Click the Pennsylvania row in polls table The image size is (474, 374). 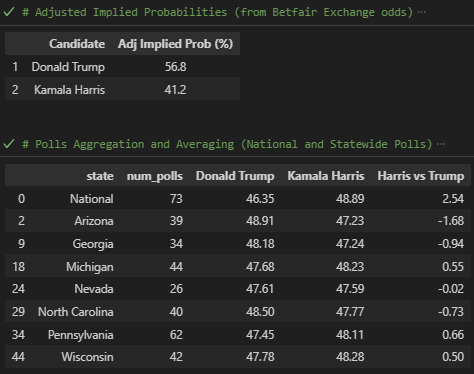tap(238, 334)
